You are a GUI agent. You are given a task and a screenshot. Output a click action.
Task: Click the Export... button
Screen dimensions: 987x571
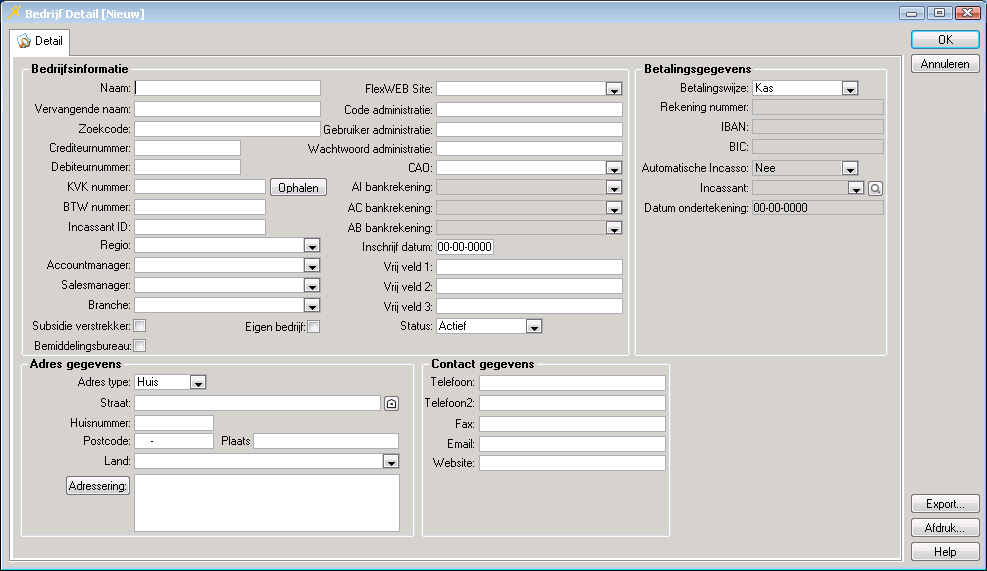(945, 504)
